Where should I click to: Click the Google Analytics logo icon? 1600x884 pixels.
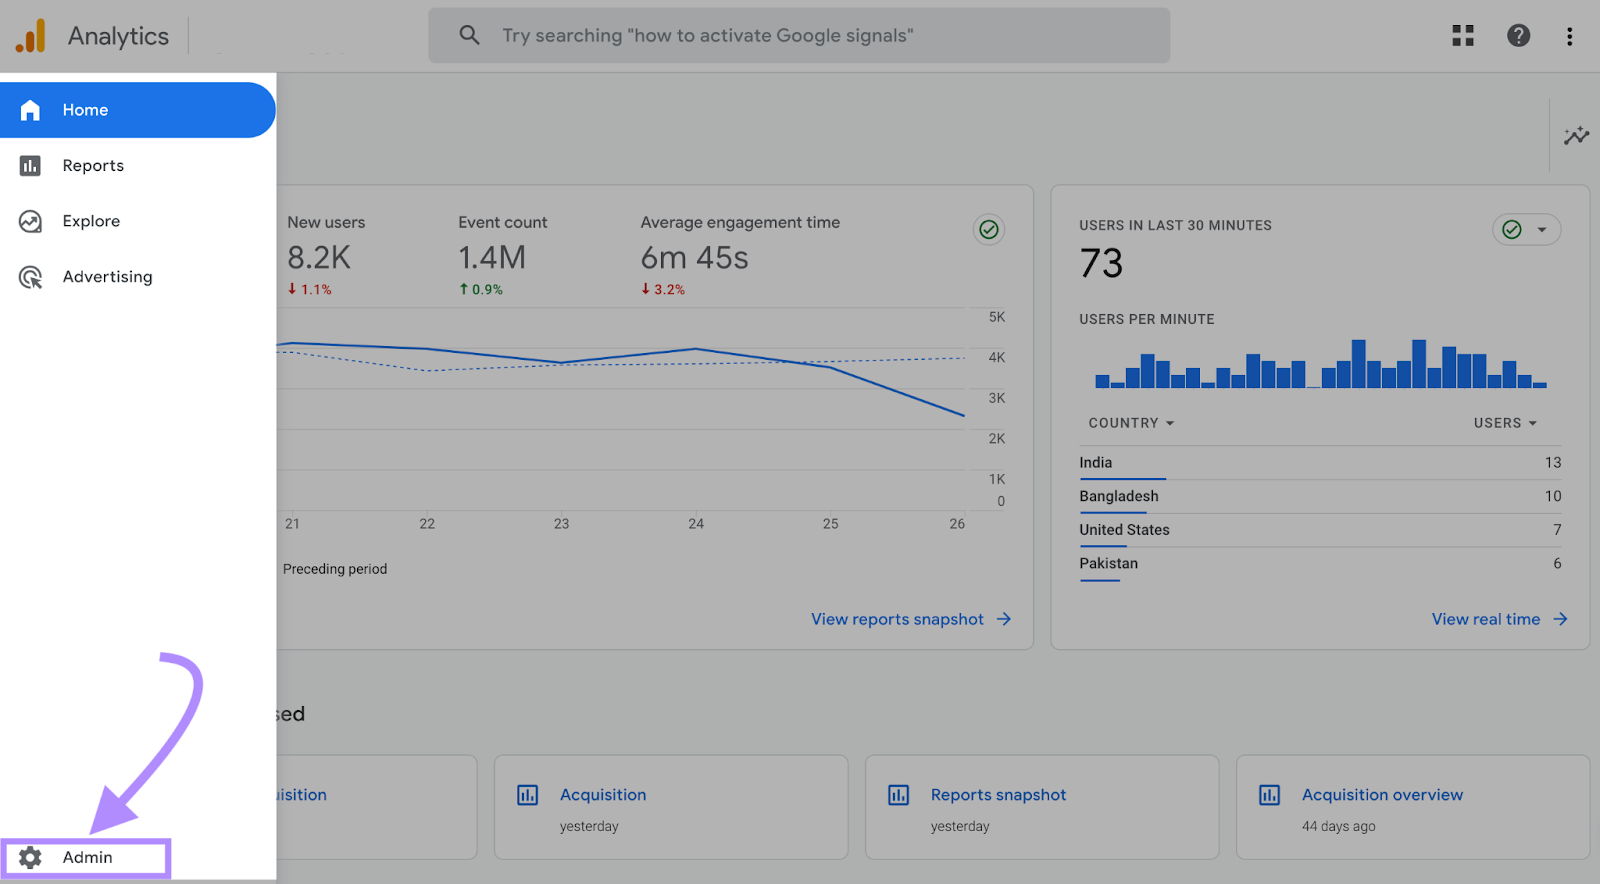[x=31, y=36]
